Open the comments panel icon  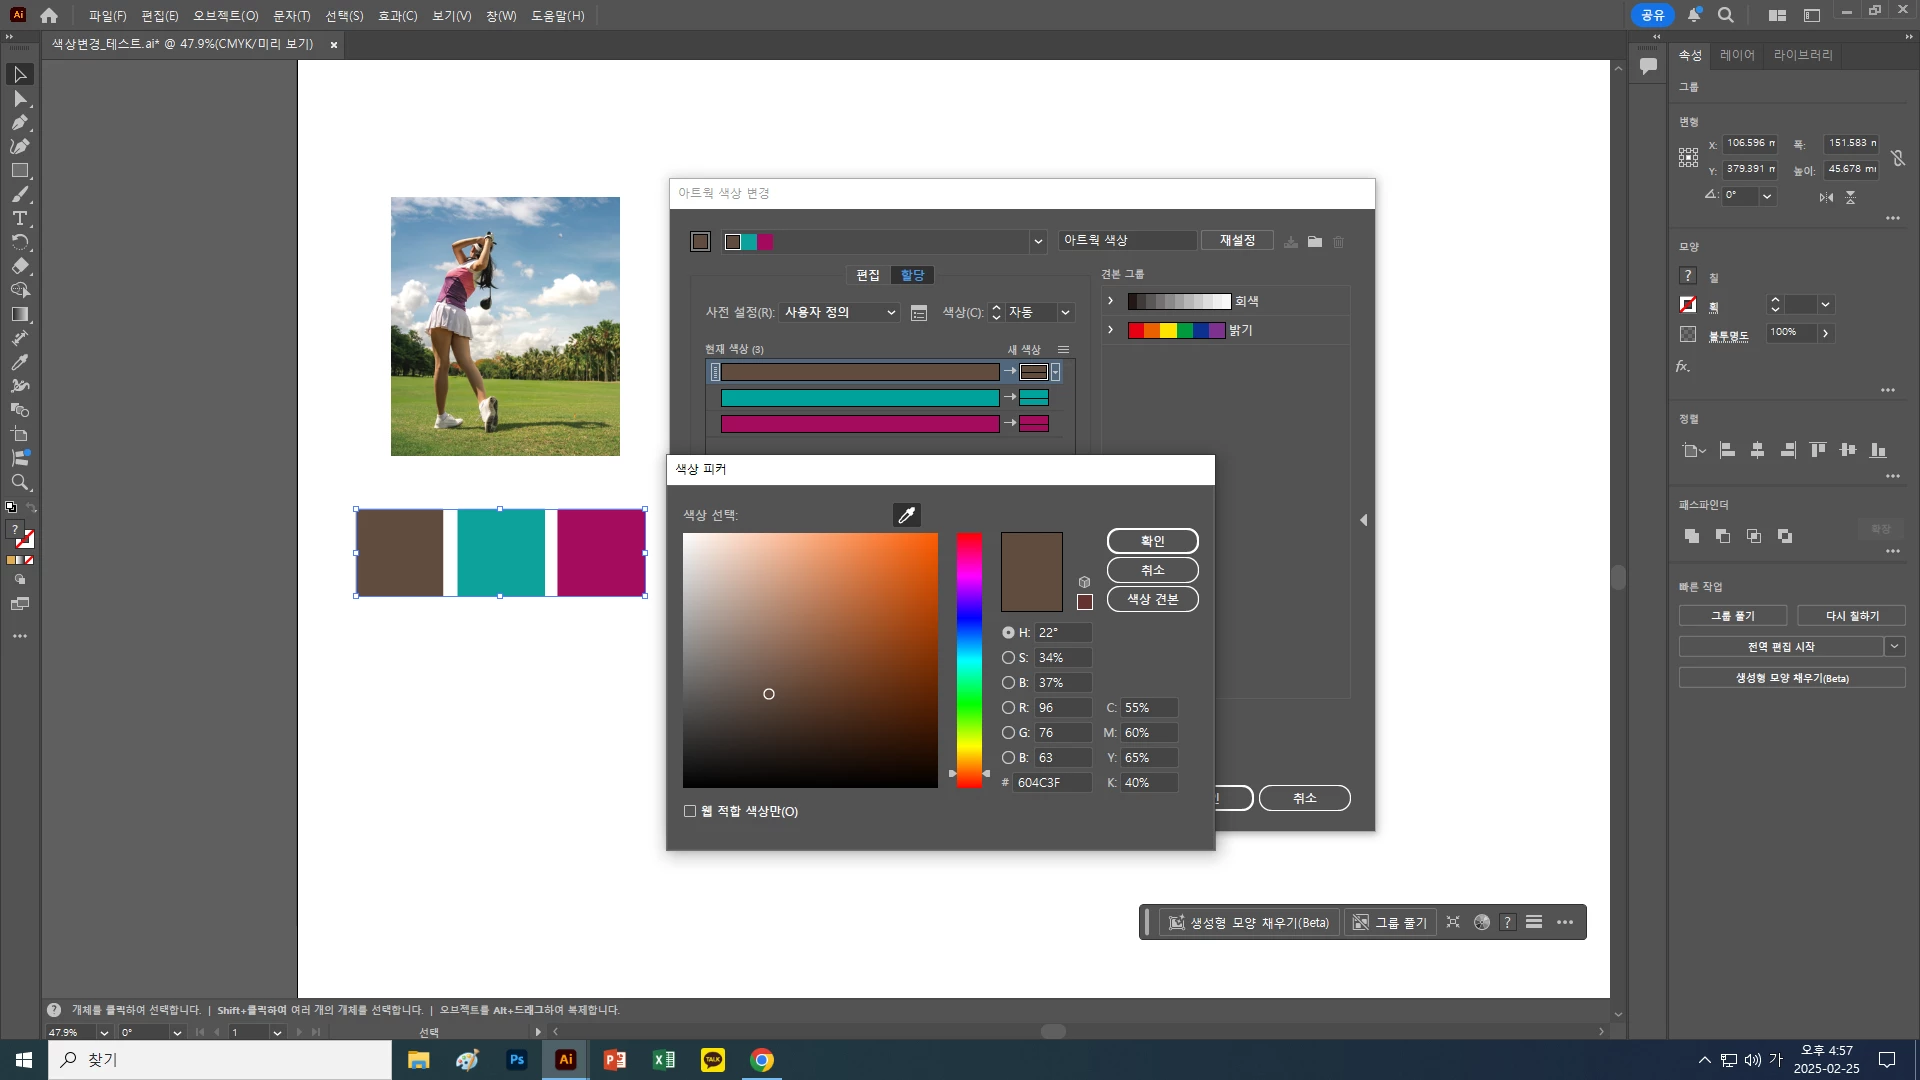(x=1648, y=66)
